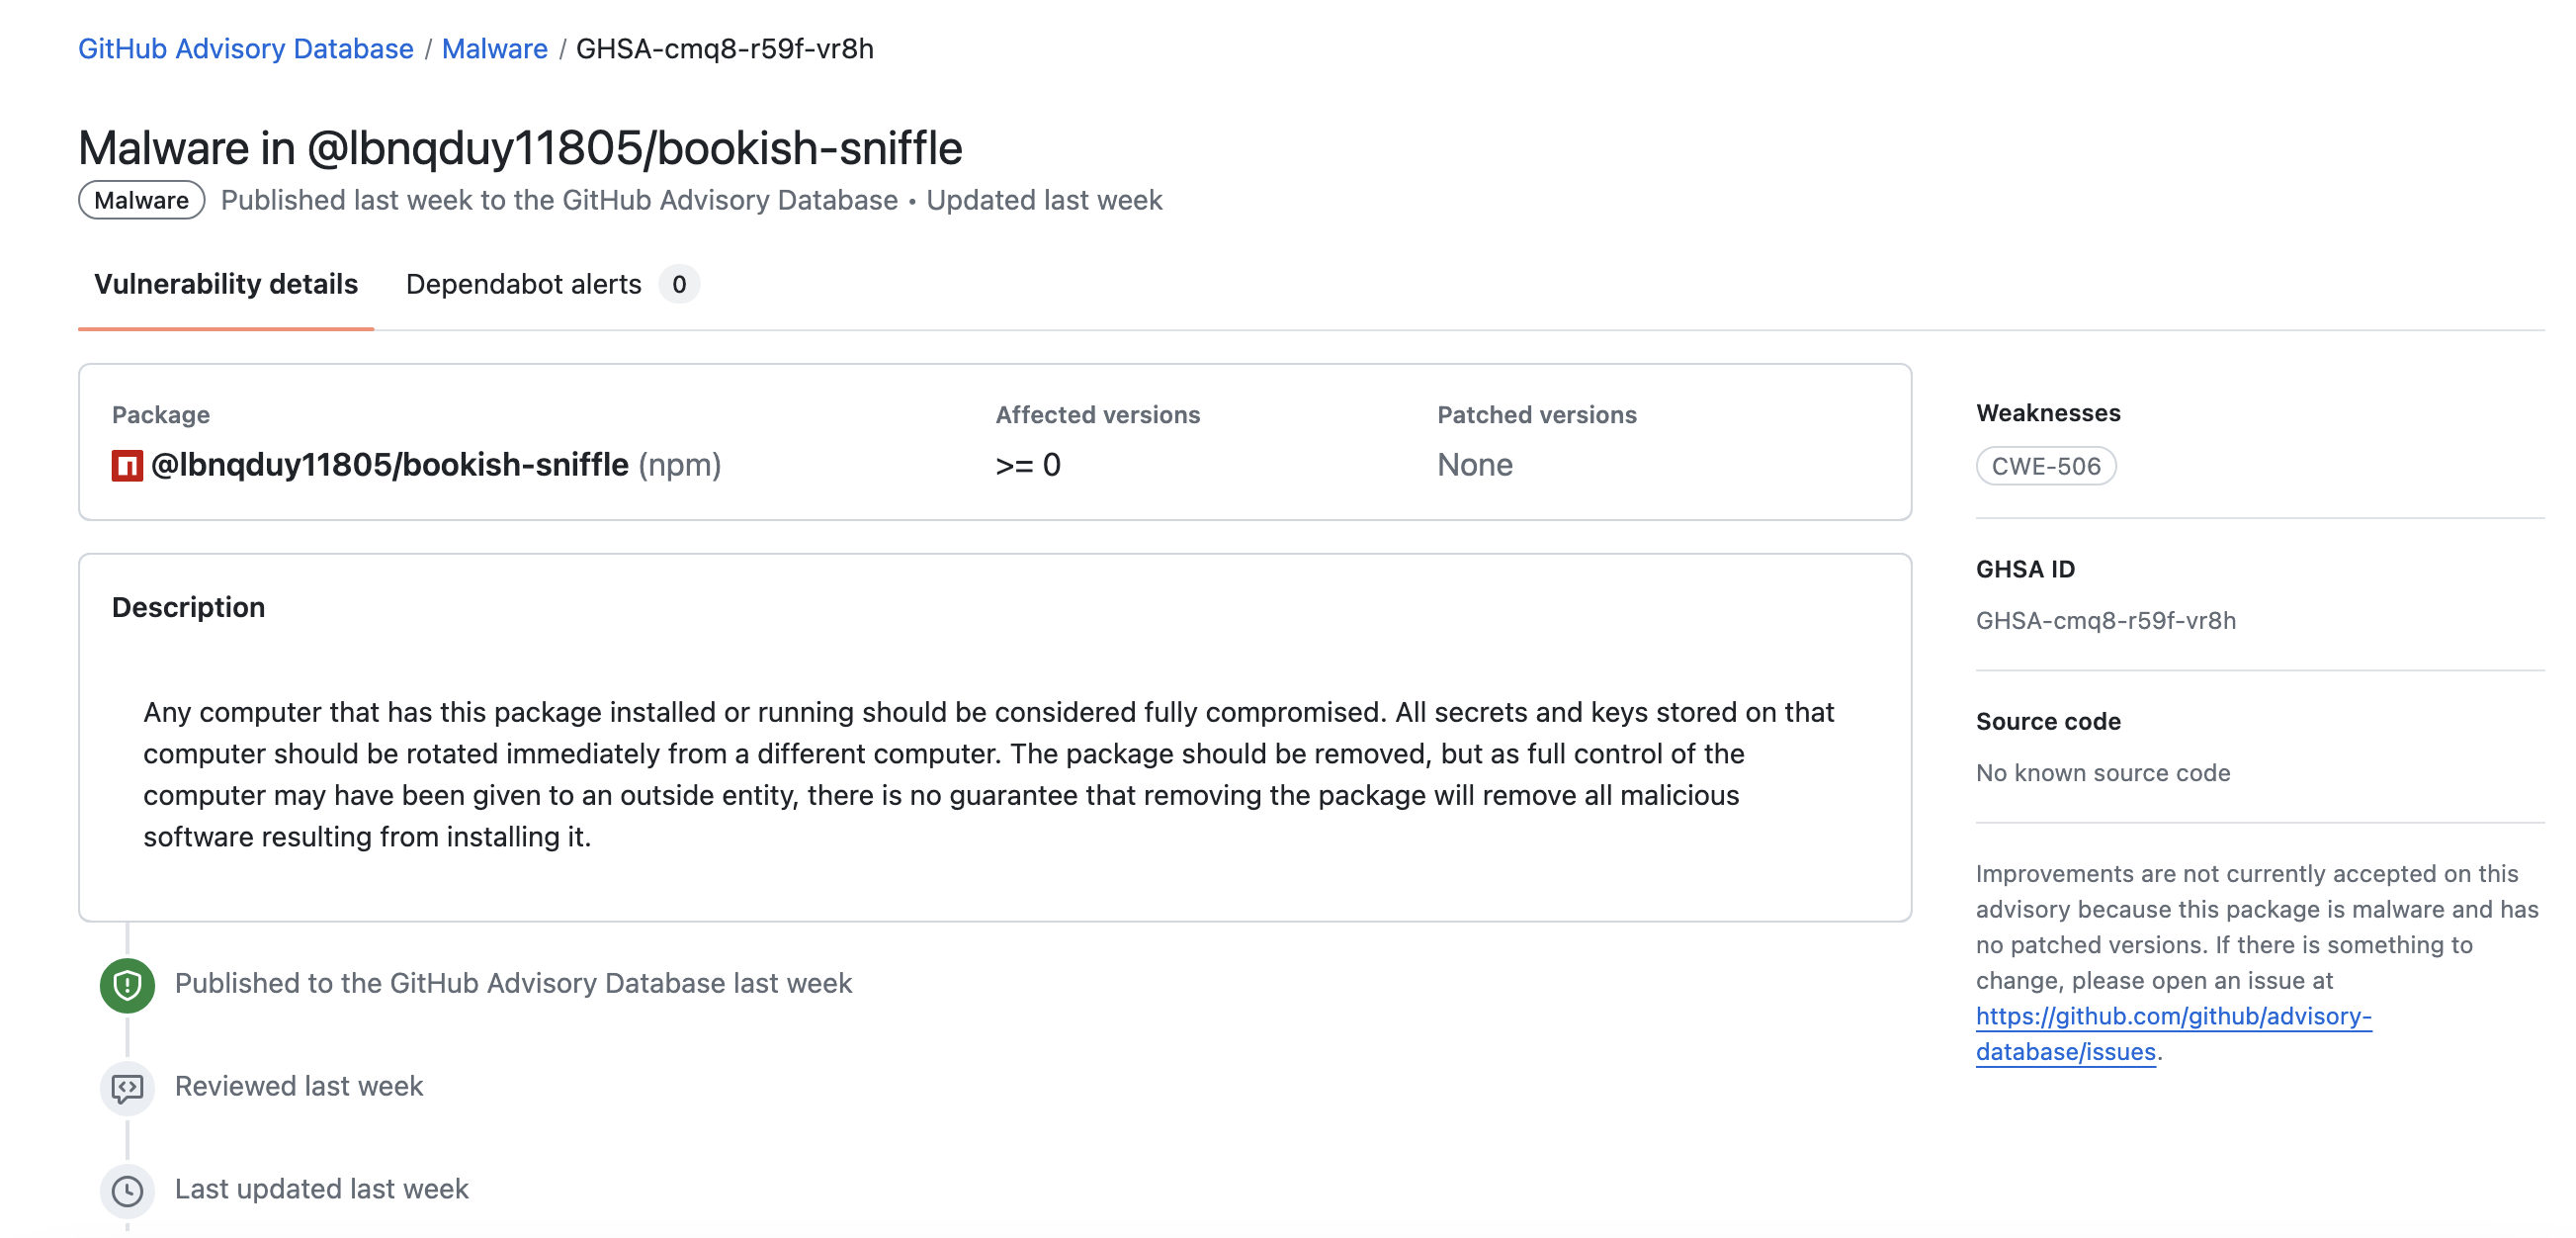
Task: Click the green shield published icon
Action: [127, 985]
